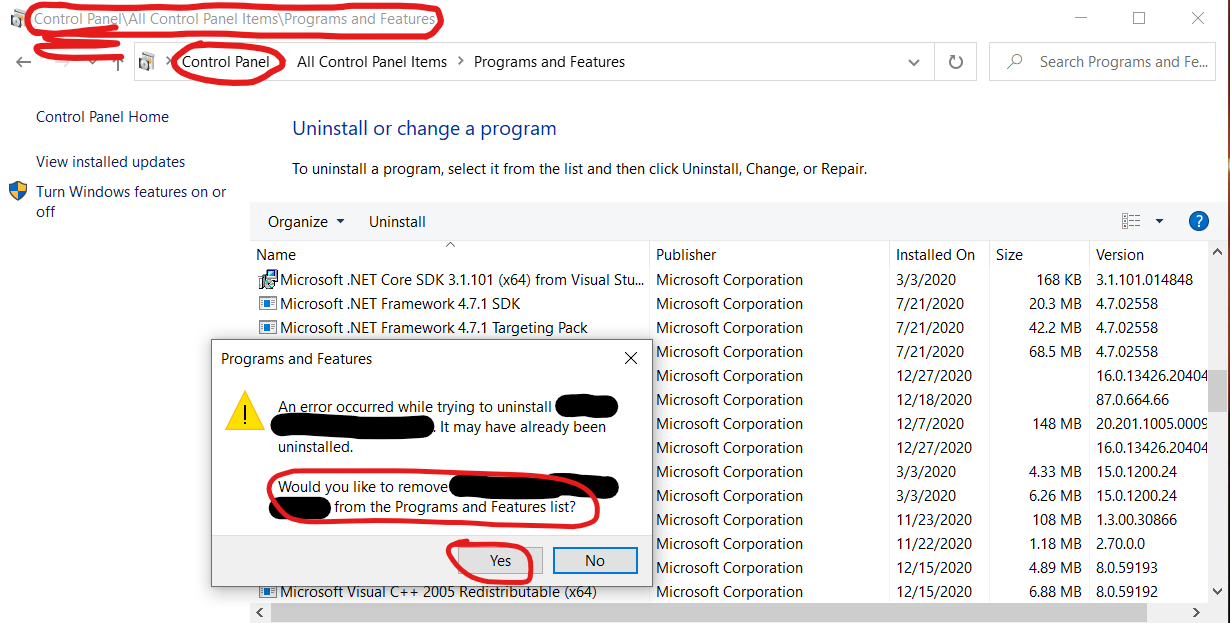
Task: Select Microsoft .NET Core SDK 3.1.101 row
Action: (730, 280)
